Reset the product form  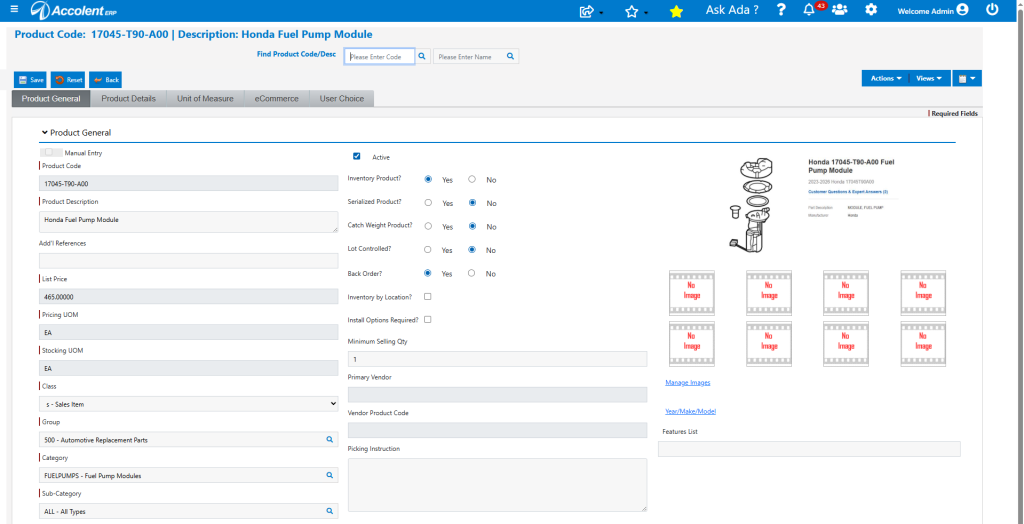click(68, 80)
